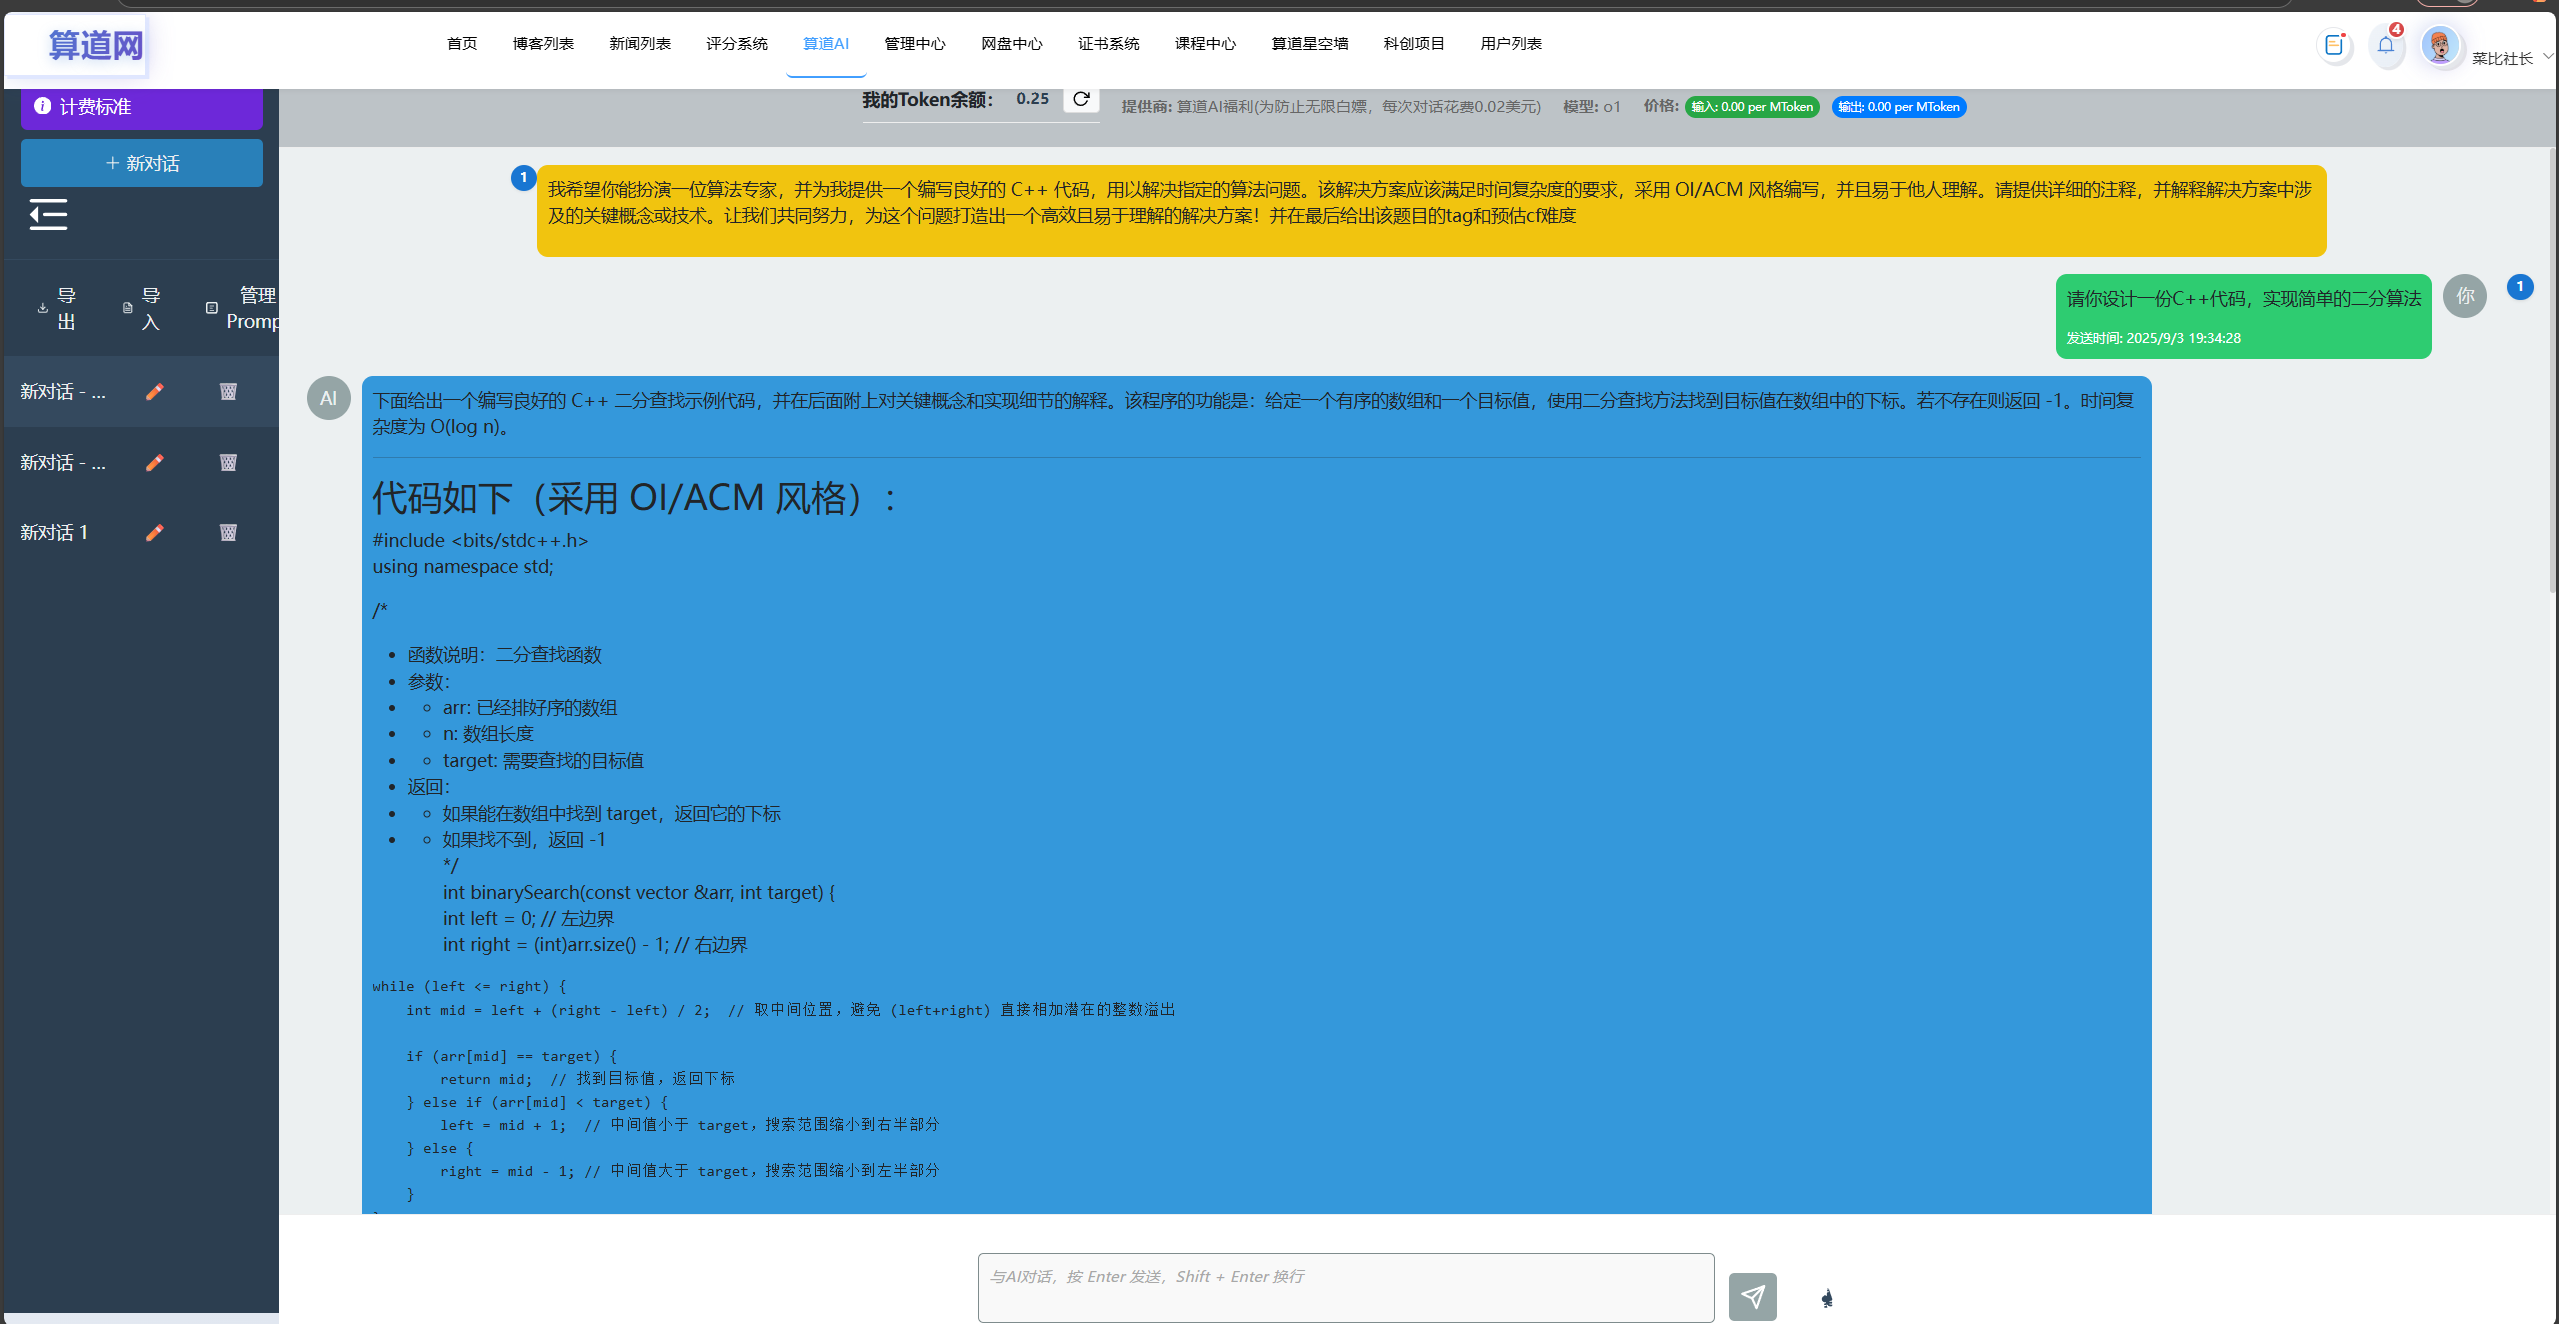Click the 菜比社长 username
This screenshot has height=1324, width=2559.
point(2502,58)
